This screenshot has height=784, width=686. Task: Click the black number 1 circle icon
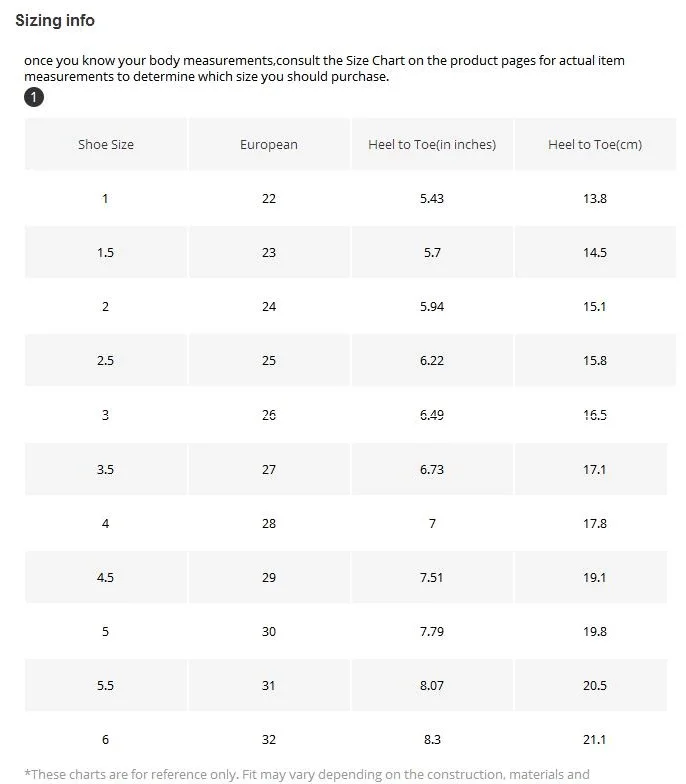click(34, 97)
